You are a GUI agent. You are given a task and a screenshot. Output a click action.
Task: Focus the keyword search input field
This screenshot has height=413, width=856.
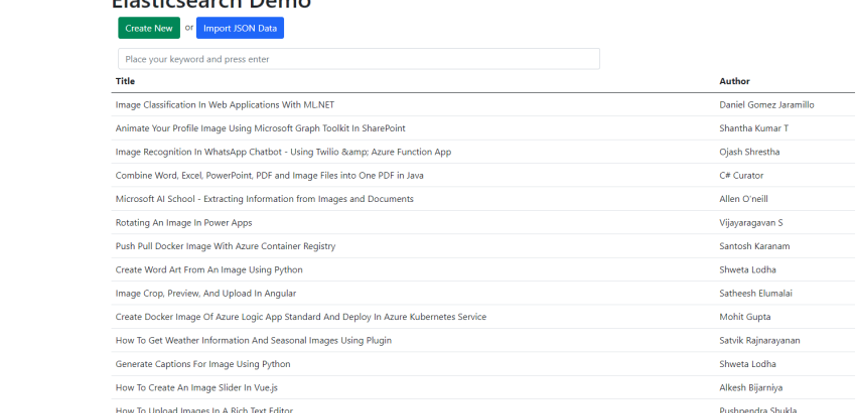tap(358, 59)
